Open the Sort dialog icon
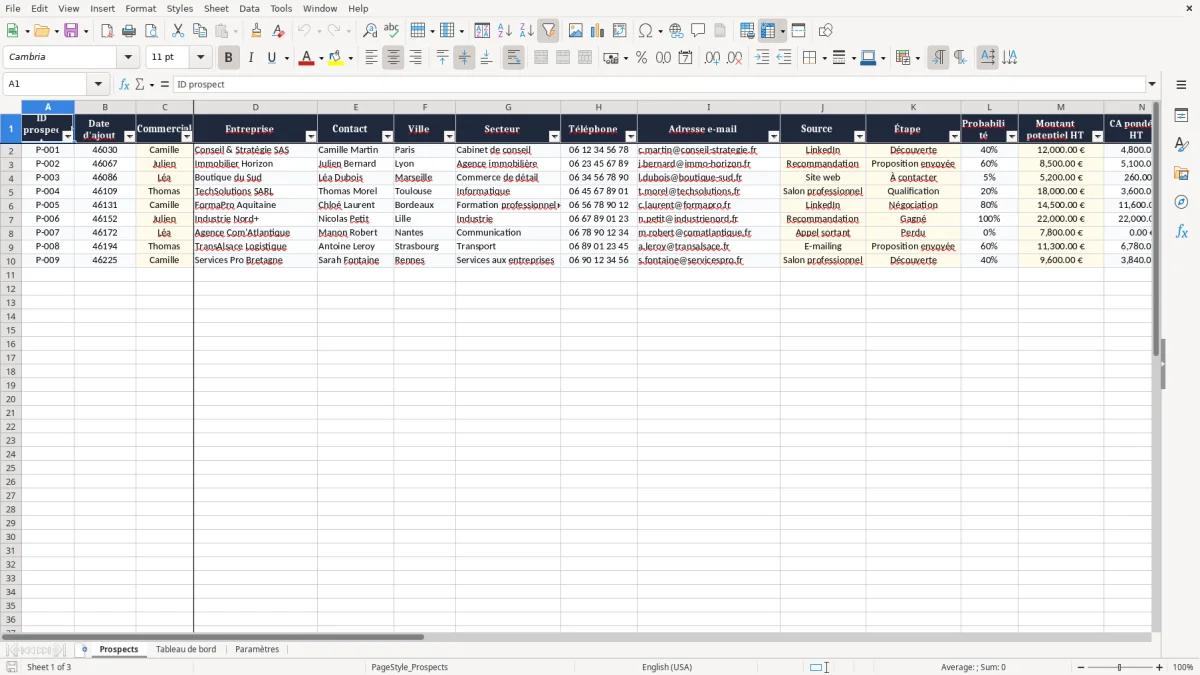The height and width of the screenshot is (675, 1200). 482,31
